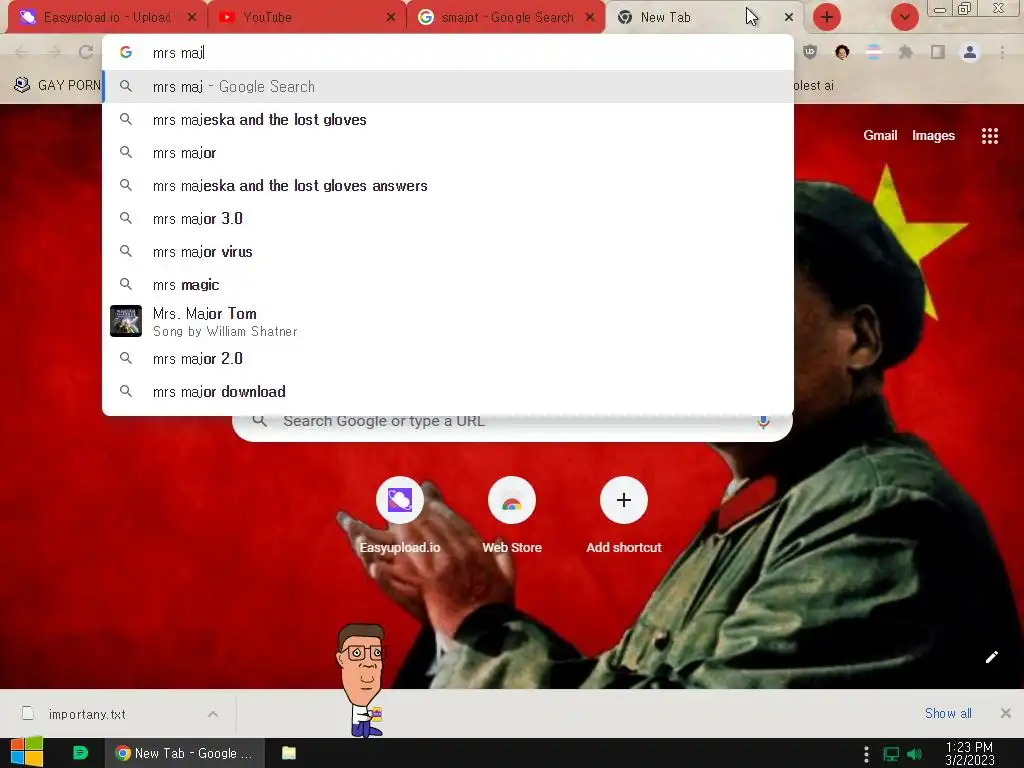Screen dimensions: 1024x768
Task: Click the striped flag extension icon
Action: coord(874,52)
